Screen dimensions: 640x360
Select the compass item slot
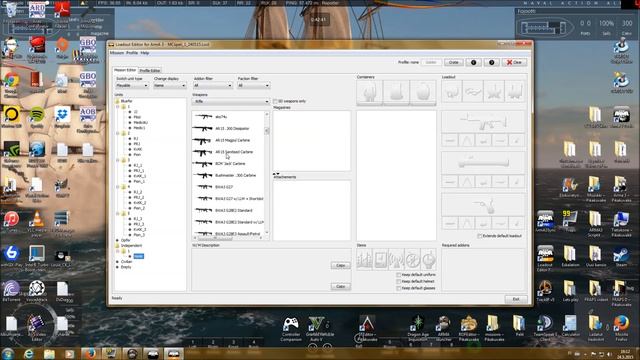click(413, 259)
